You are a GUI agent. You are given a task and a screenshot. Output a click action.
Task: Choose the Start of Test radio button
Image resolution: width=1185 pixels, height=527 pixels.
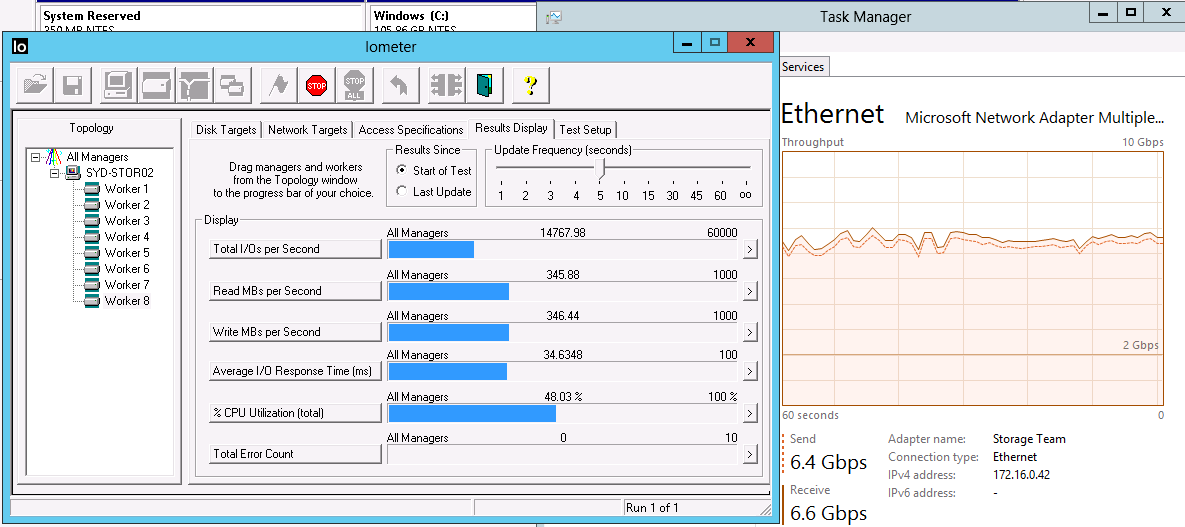401,171
